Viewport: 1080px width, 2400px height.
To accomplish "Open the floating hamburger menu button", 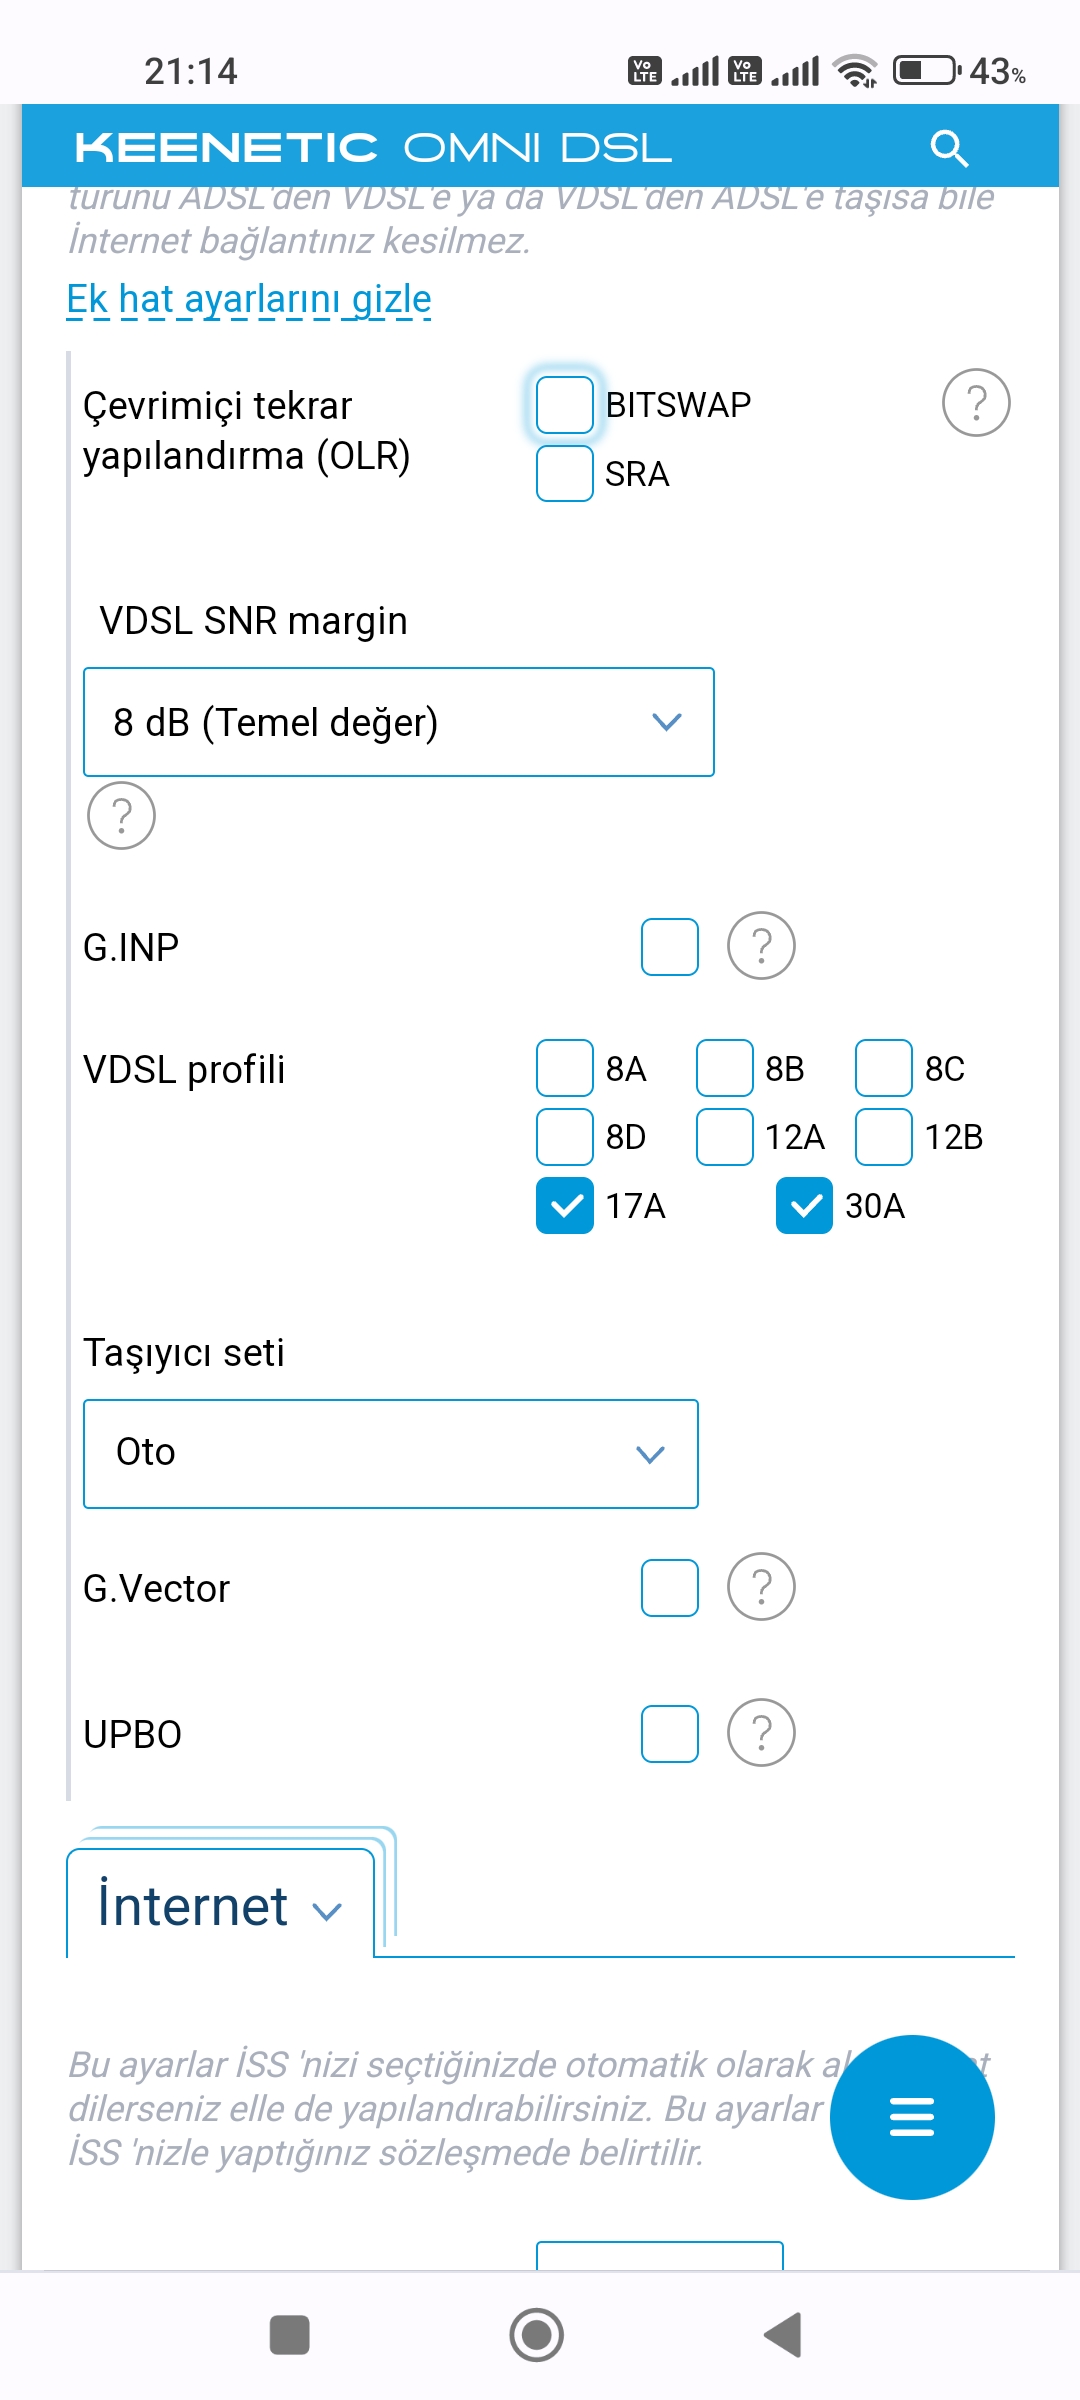I will tap(912, 2117).
